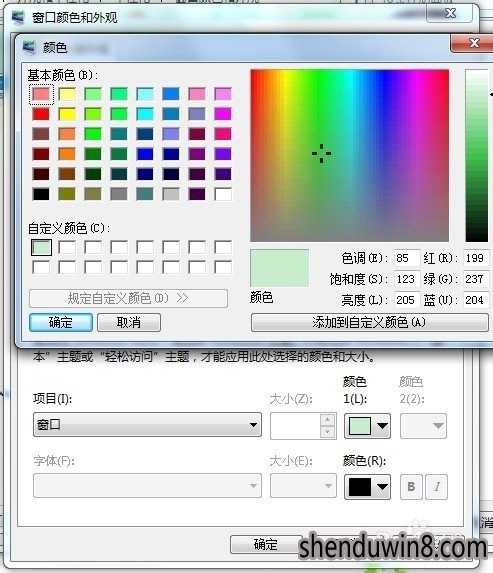Increase item size with the up stepper
This screenshot has width=493, height=573.
[x=328, y=420]
